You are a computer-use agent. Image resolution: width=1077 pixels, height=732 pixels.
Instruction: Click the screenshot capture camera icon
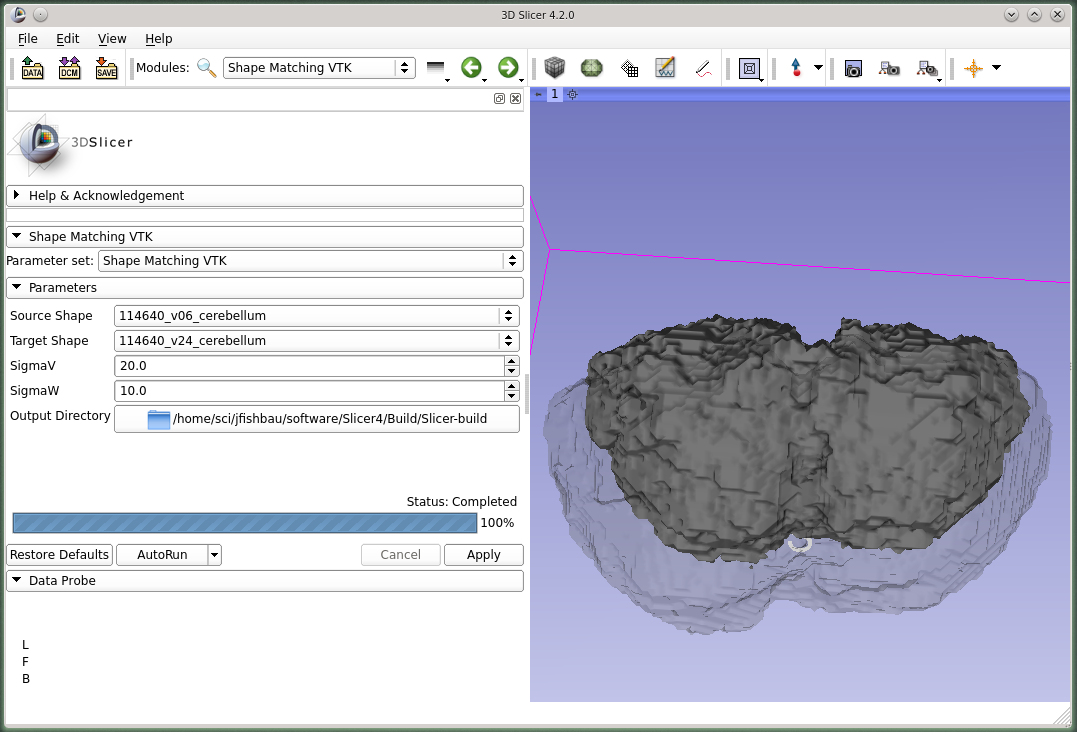point(853,68)
